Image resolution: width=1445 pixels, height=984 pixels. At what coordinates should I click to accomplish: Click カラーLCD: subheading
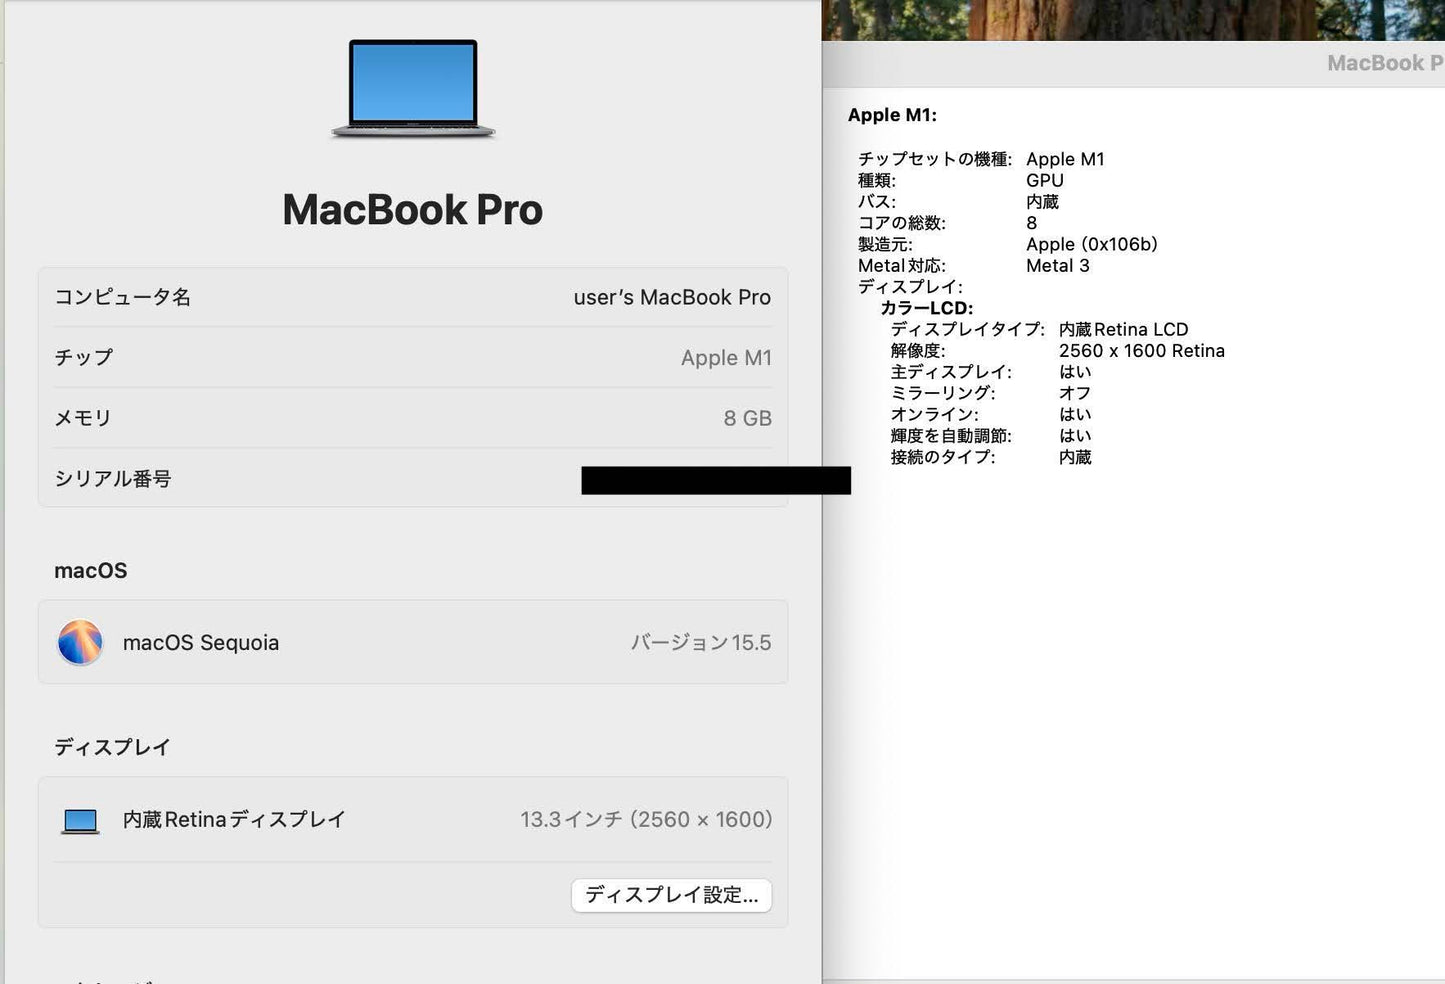pos(927,309)
